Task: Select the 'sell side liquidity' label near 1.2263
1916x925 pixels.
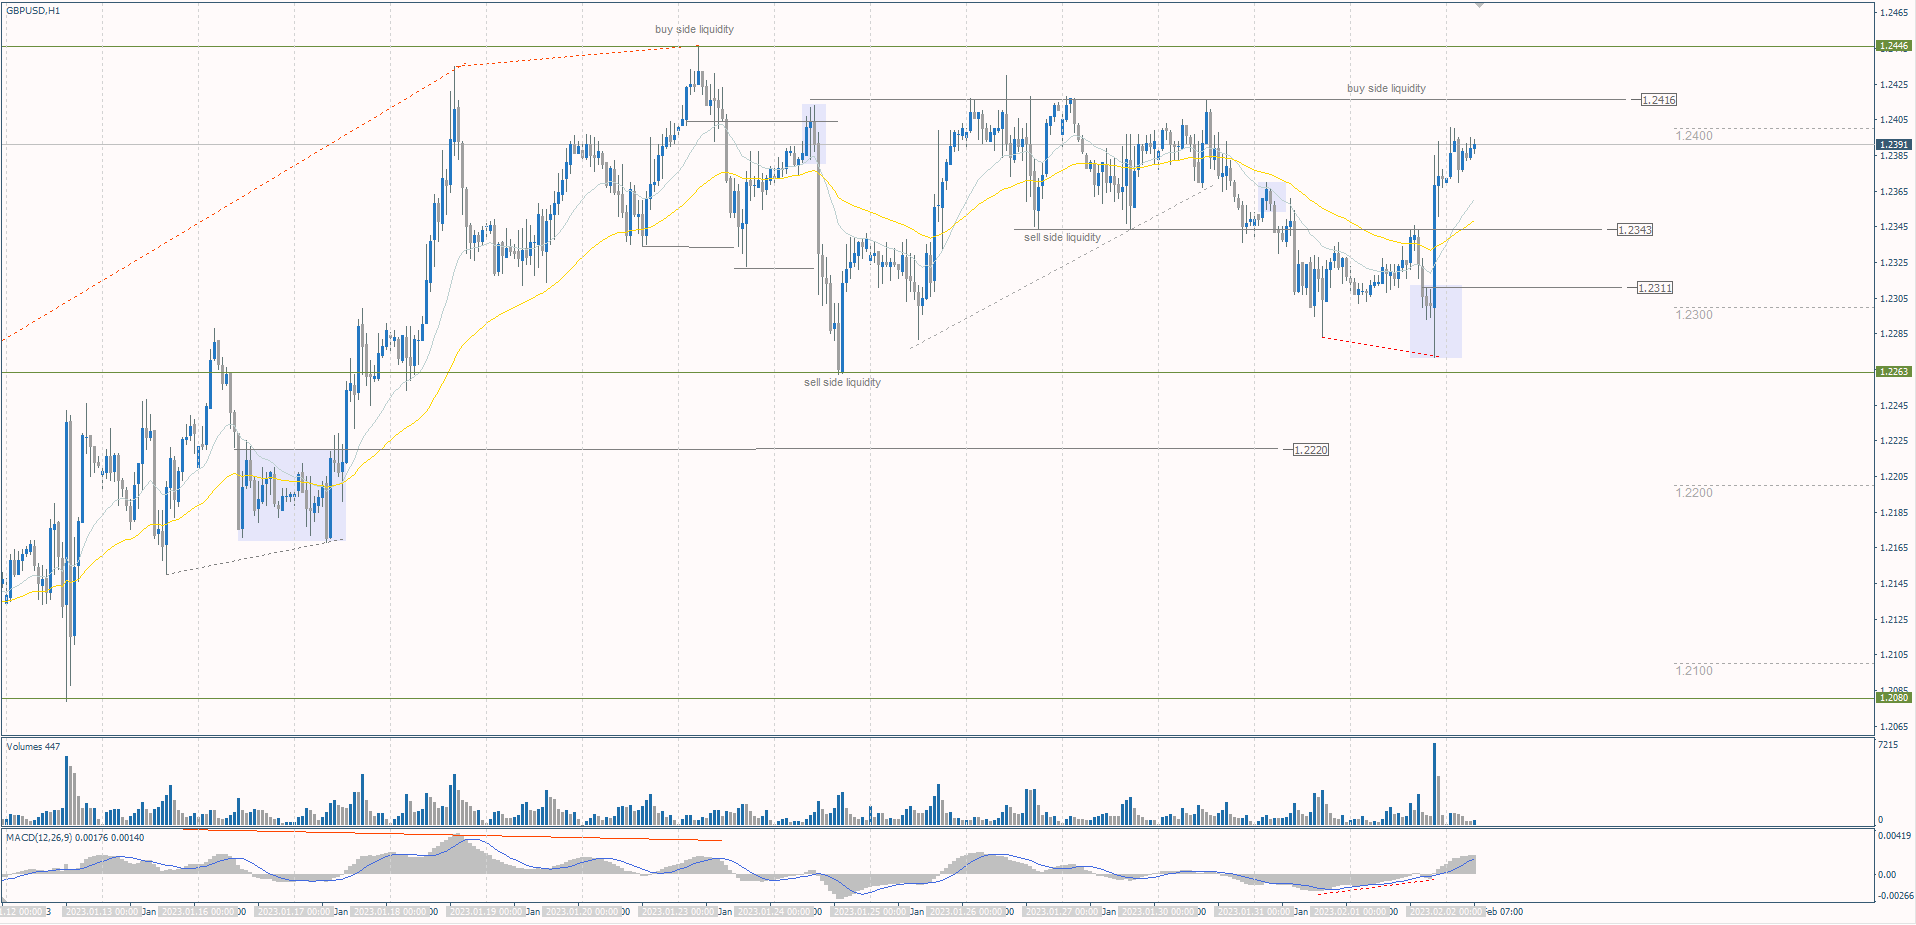Action: tap(842, 382)
